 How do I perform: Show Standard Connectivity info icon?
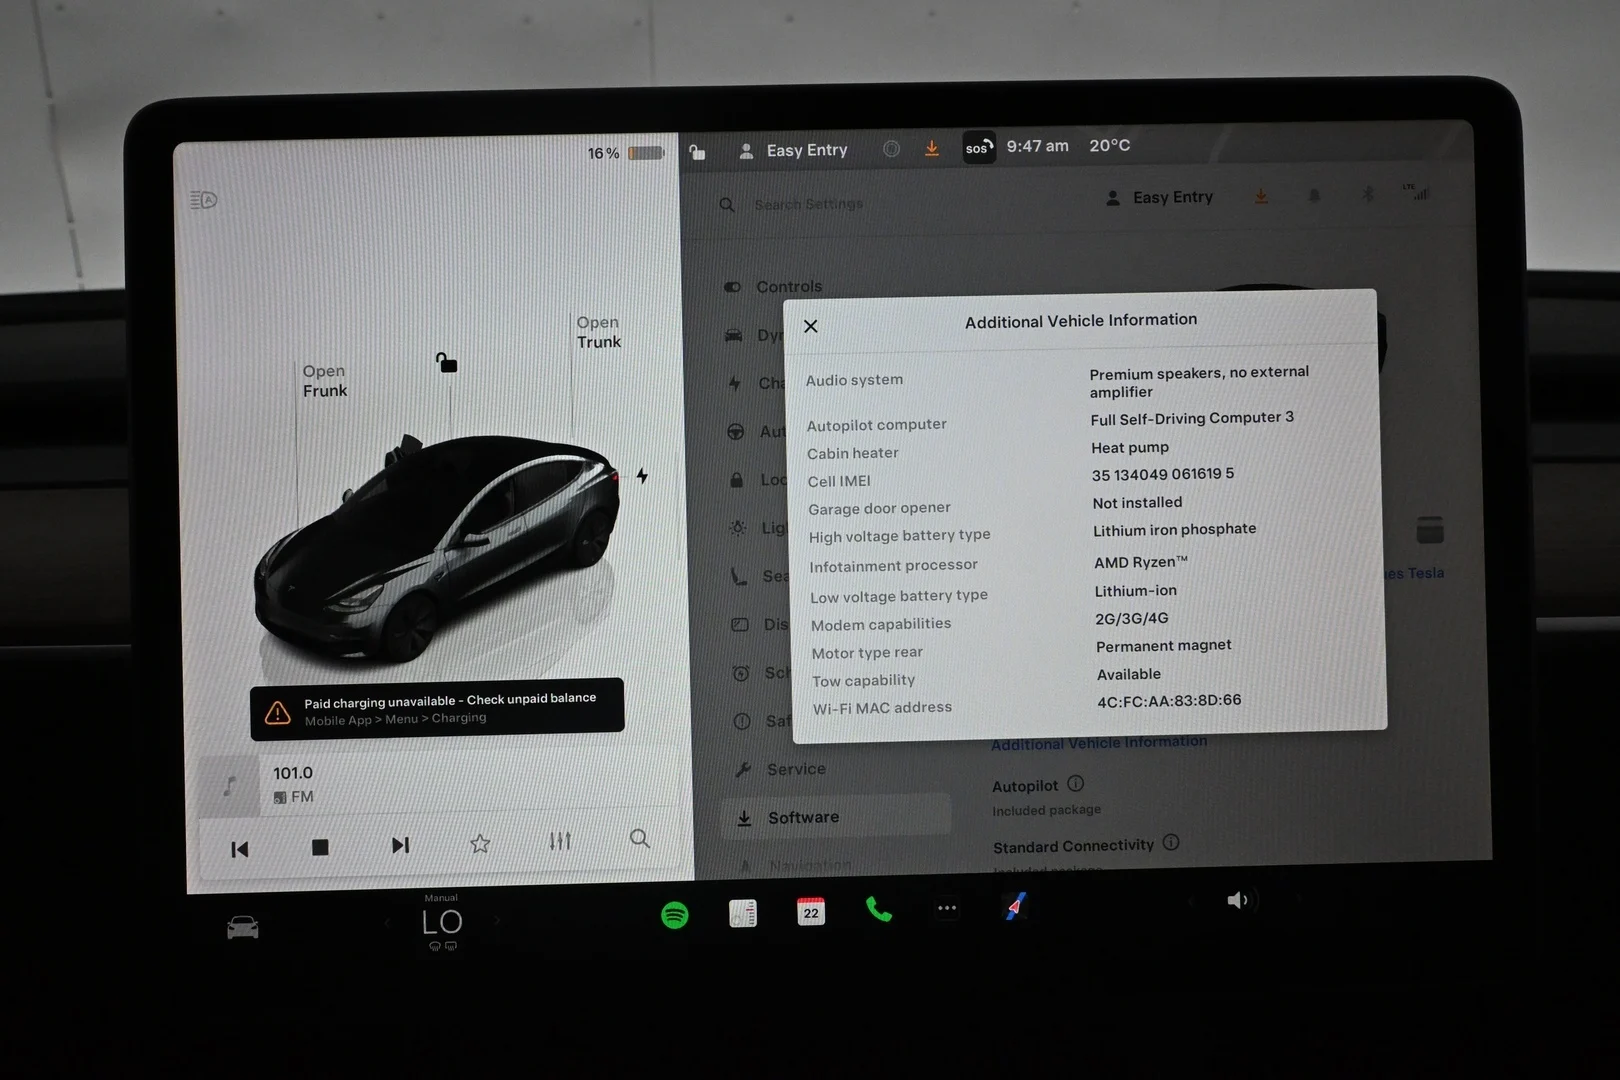click(x=1171, y=842)
